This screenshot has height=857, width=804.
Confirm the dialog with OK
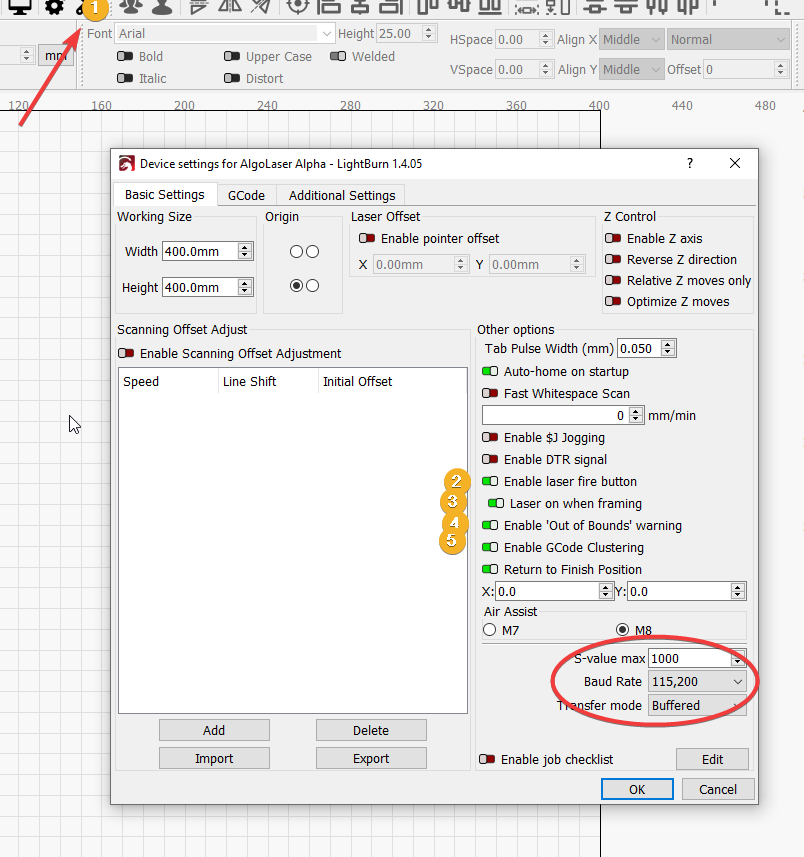(637, 789)
